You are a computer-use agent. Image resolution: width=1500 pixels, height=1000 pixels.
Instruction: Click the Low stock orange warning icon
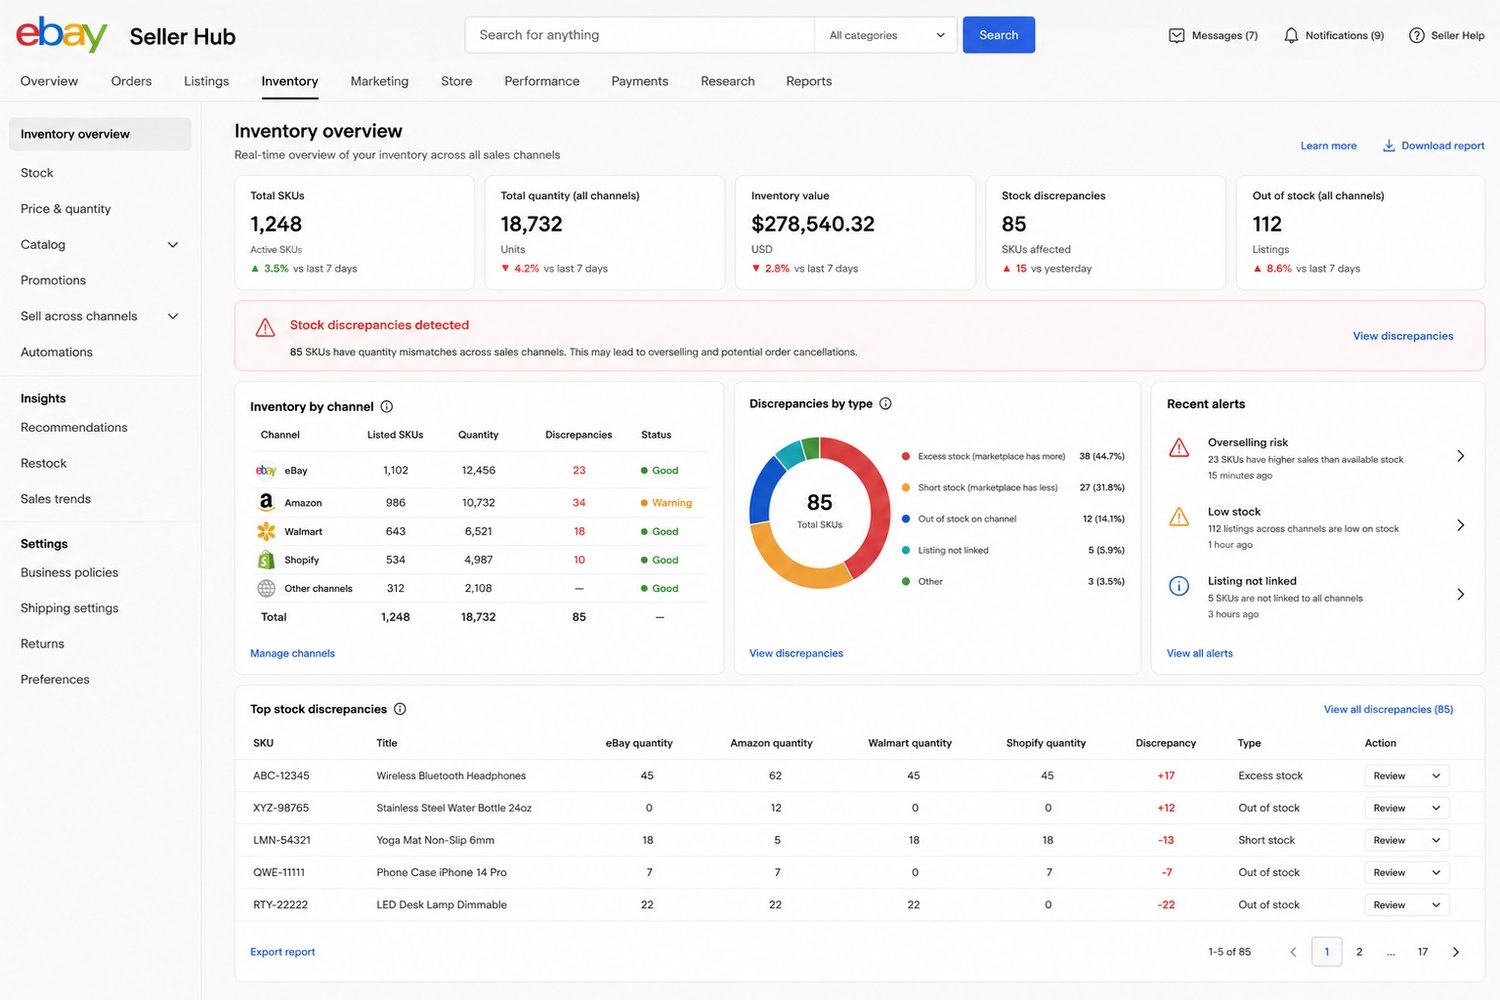coord(1179,517)
